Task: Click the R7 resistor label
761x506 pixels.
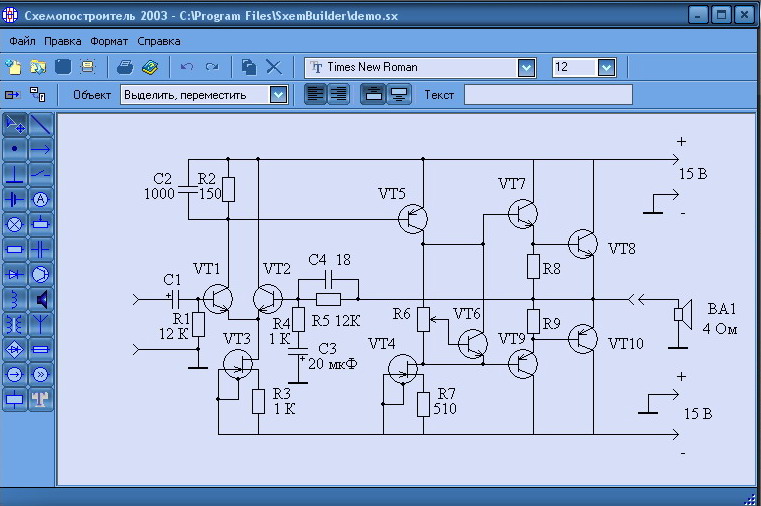Action: click(x=446, y=393)
